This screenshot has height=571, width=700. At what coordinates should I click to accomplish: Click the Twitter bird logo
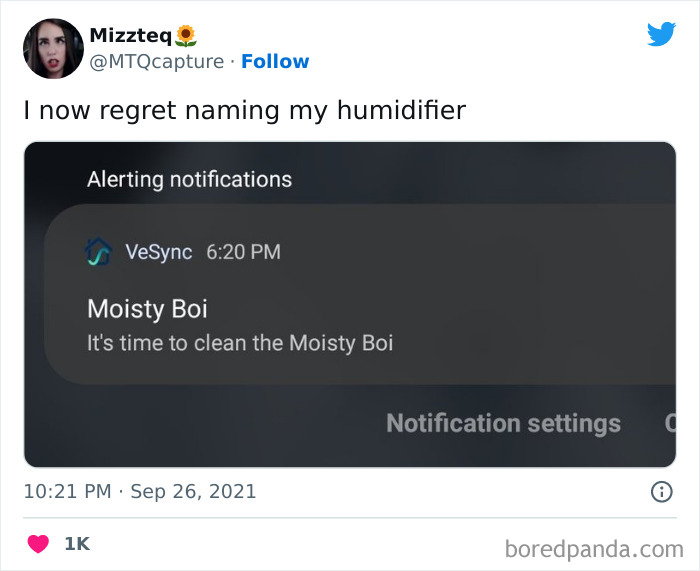[661, 34]
